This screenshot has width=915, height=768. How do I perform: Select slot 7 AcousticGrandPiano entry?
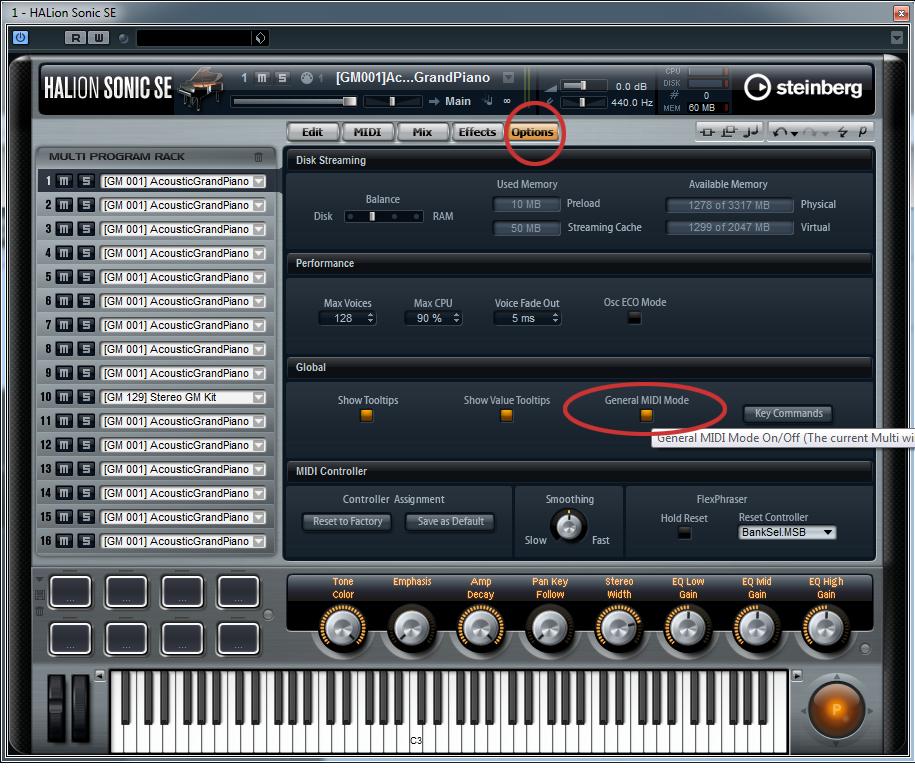coord(176,325)
